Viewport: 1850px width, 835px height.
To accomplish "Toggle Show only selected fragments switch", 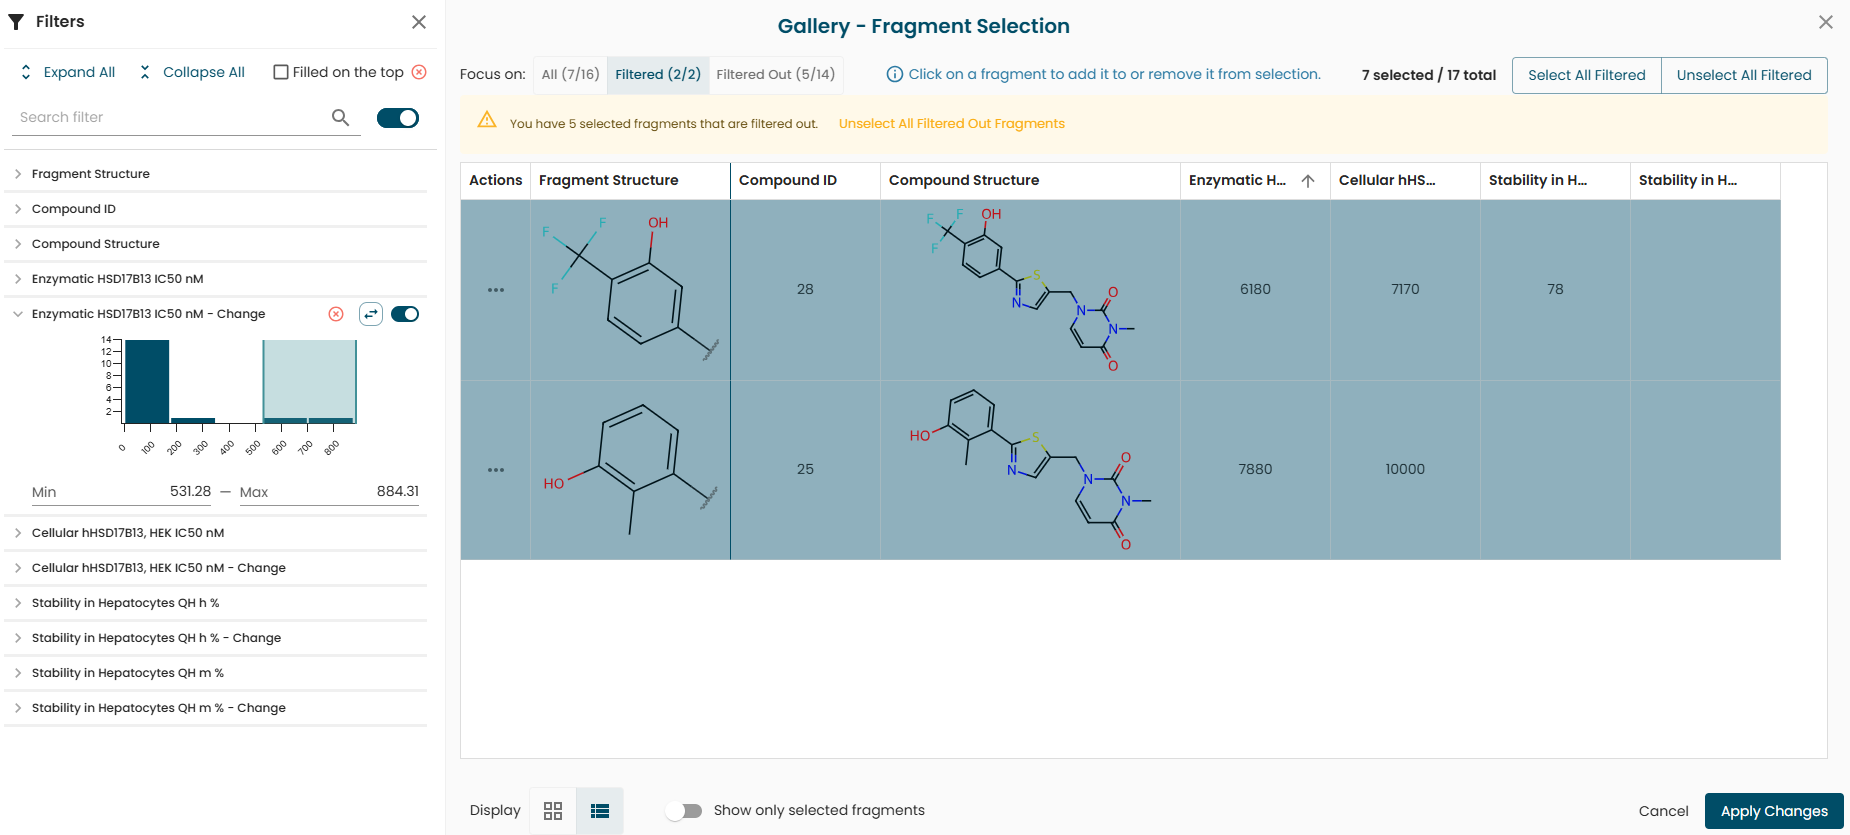I will click(685, 811).
